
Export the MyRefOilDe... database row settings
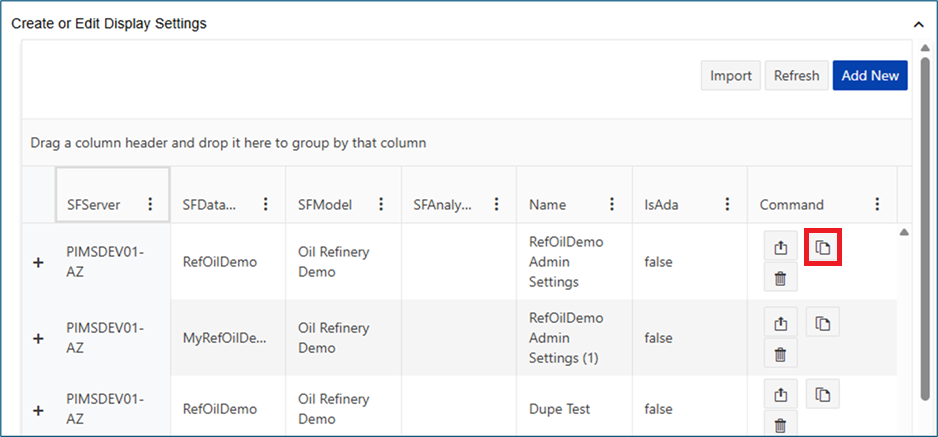780,323
